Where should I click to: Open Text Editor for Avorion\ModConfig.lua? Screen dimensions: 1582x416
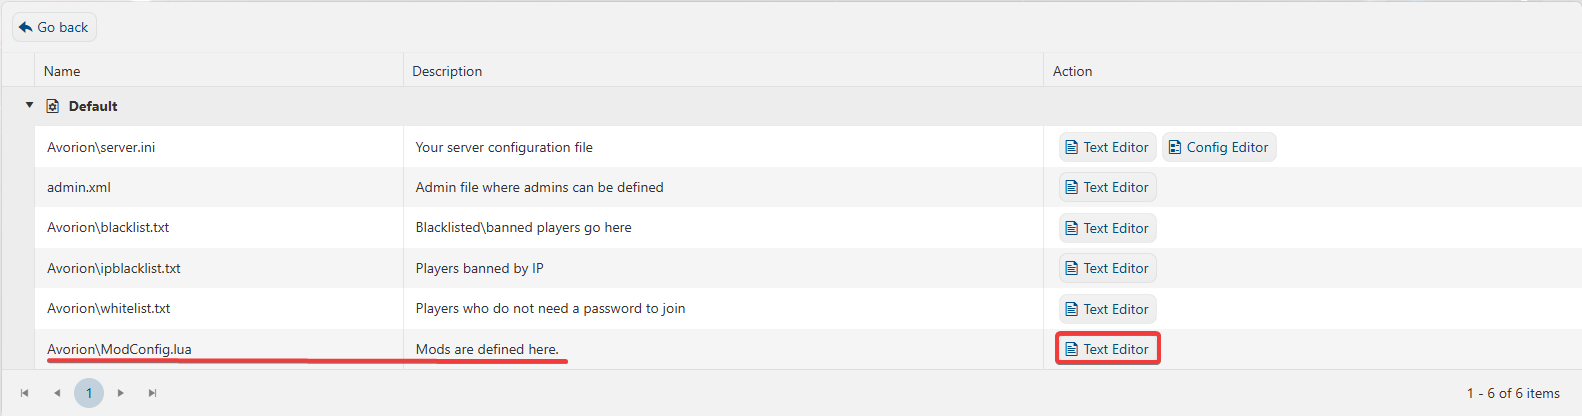click(1107, 349)
